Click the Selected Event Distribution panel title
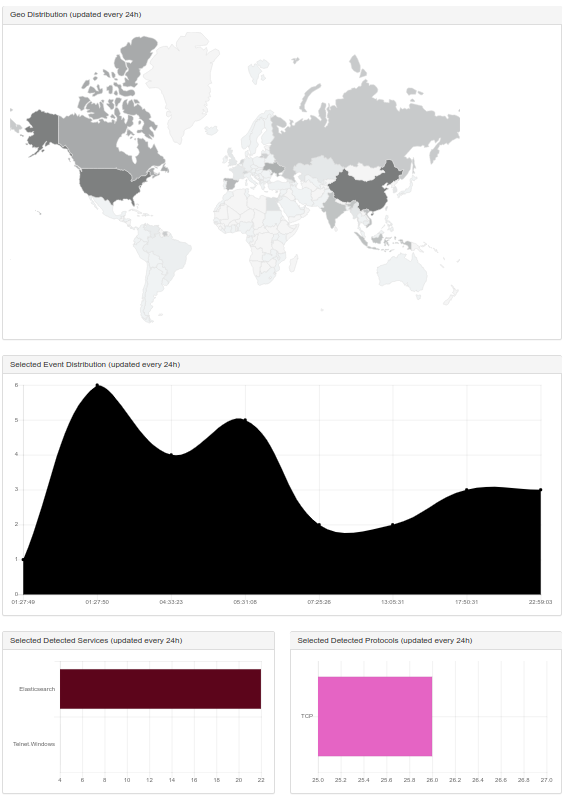This screenshot has width=567, height=801. 95,365
